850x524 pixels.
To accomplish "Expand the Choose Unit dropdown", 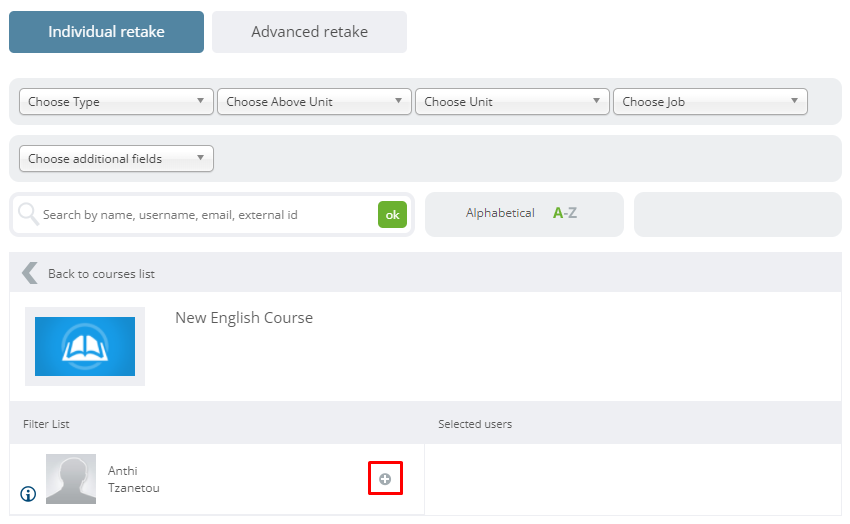I will tap(512, 102).
